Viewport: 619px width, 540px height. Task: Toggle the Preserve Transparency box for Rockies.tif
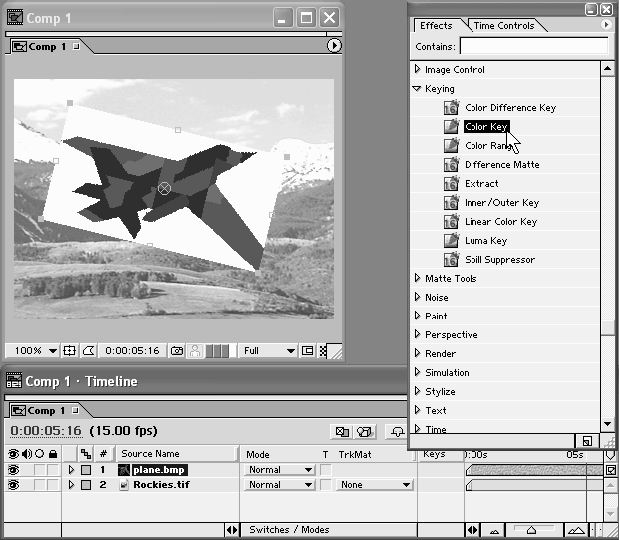(325, 485)
